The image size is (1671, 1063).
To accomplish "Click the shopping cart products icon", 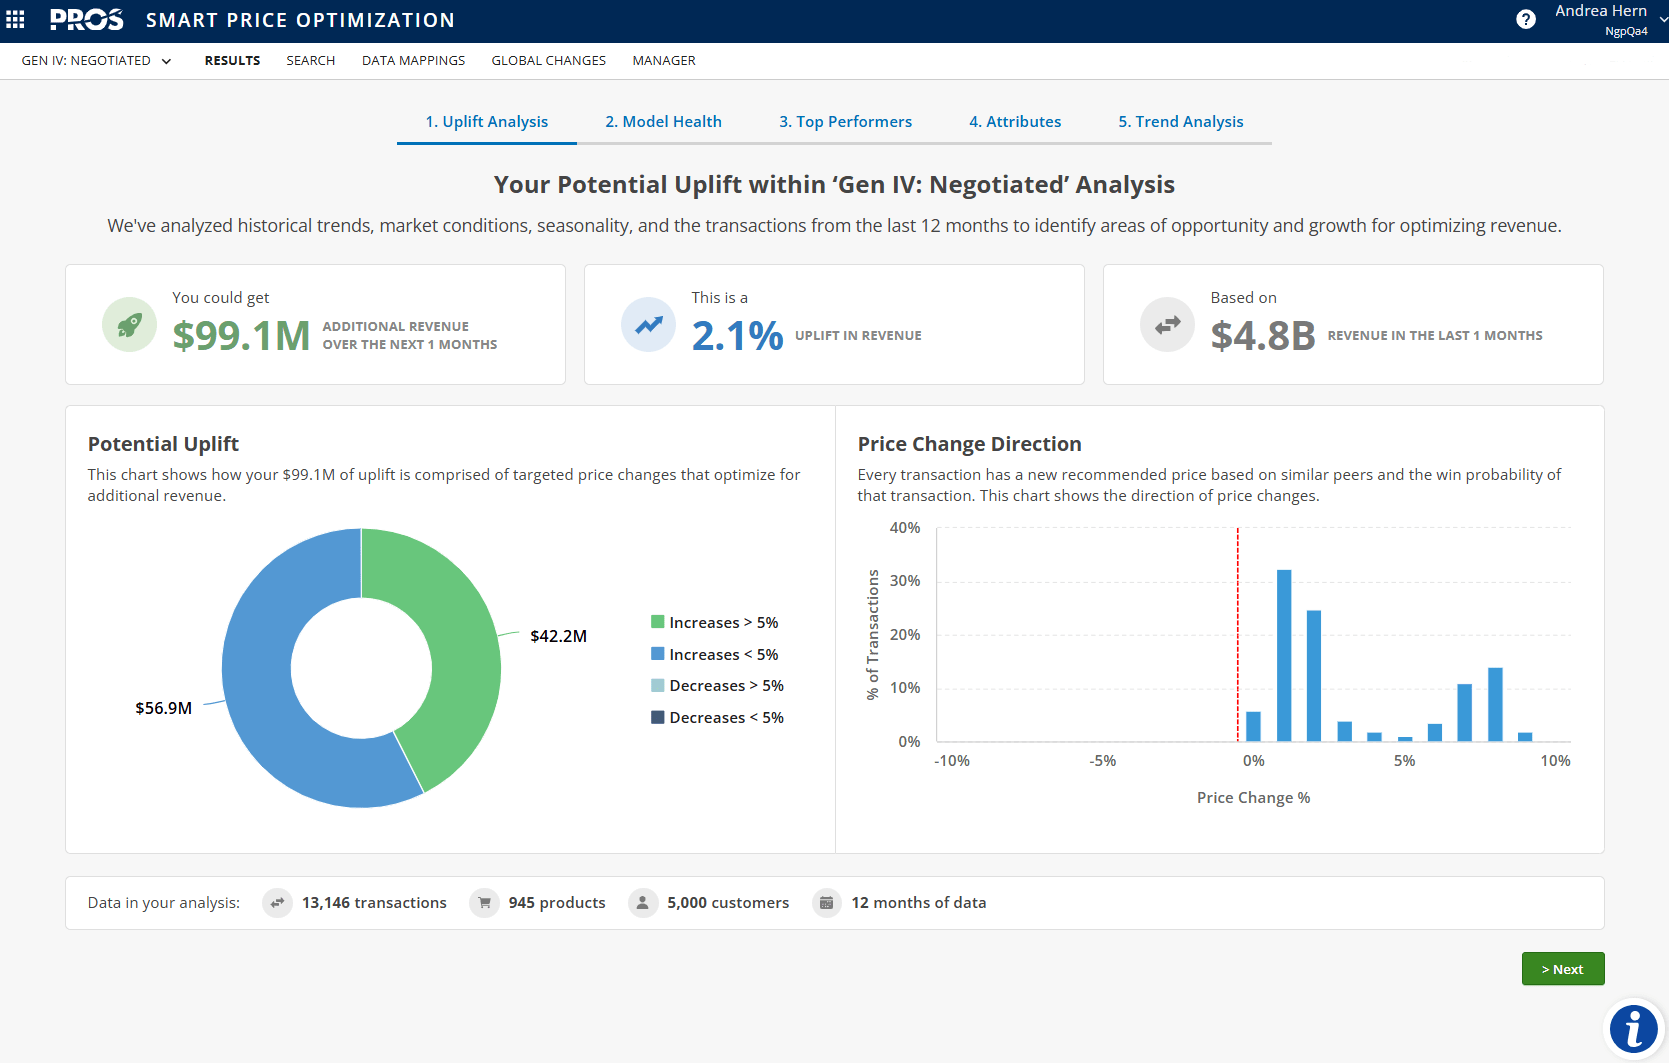I will coord(484,903).
